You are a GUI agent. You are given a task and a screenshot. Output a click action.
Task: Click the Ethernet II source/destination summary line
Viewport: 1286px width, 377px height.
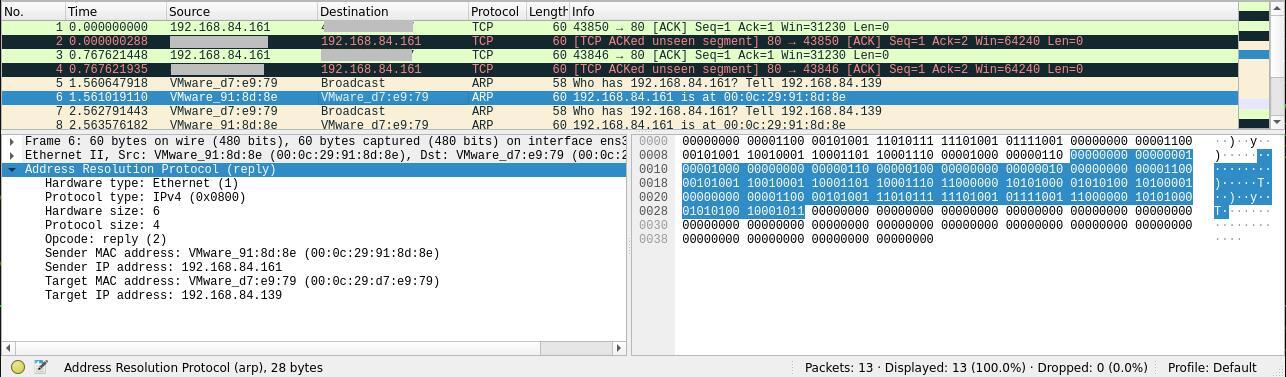click(x=325, y=156)
